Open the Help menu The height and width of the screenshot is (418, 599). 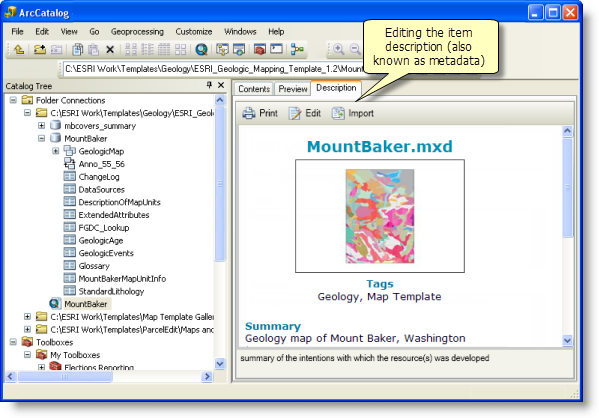pos(276,32)
